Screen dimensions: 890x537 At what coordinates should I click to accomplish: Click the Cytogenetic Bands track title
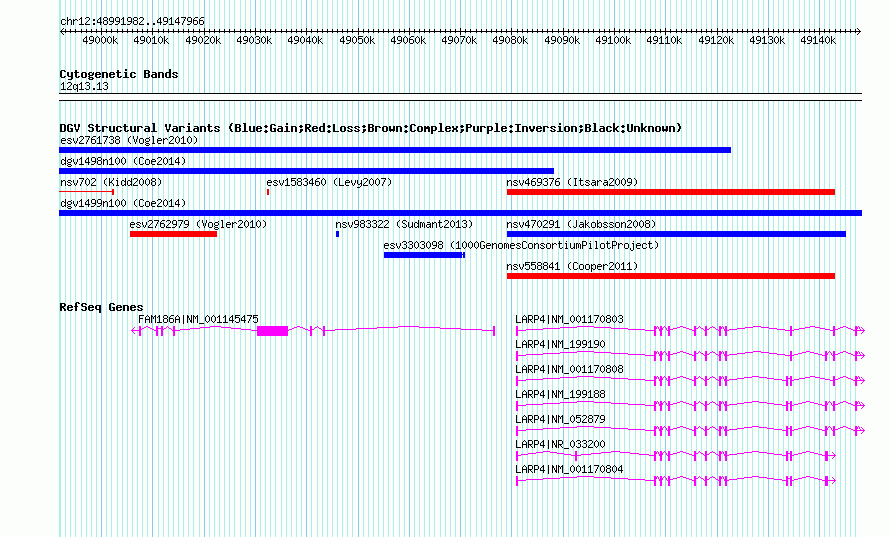[119, 74]
